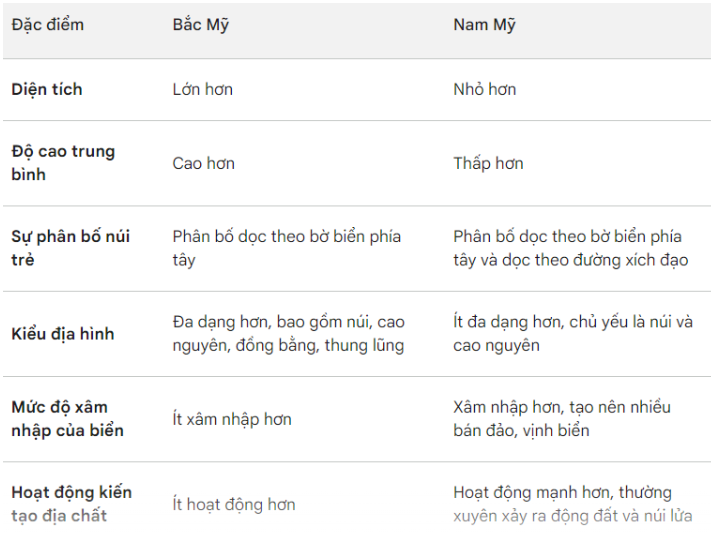This screenshot has width=711, height=534.
Task: Click the 'Ít hoạt động hơn' cell
Action: click(x=234, y=504)
